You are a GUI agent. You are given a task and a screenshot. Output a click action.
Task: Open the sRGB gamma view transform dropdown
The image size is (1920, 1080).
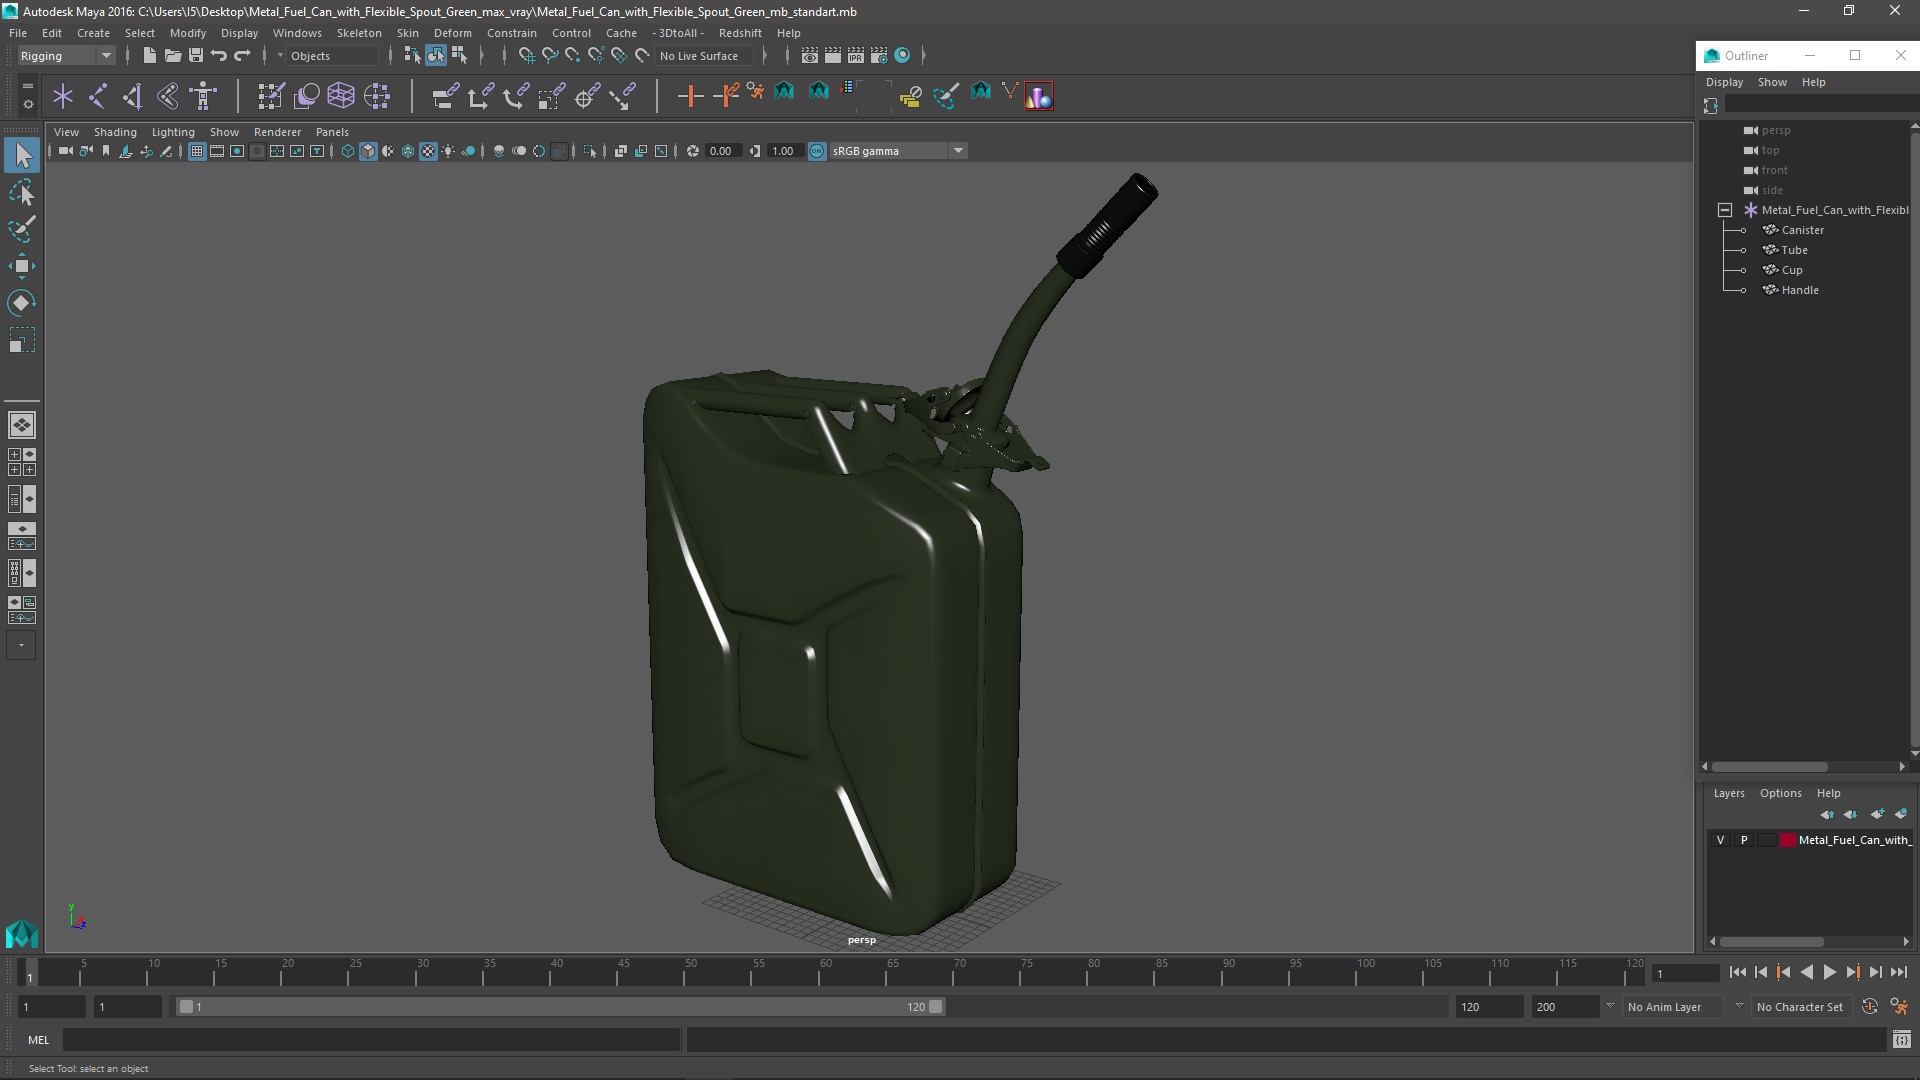(898, 151)
